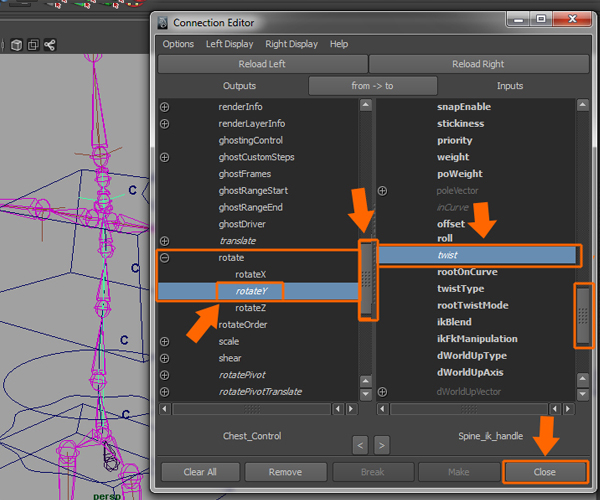Select offset in the inputs list
This screenshot has width=600, height=500.
point(451,224)
